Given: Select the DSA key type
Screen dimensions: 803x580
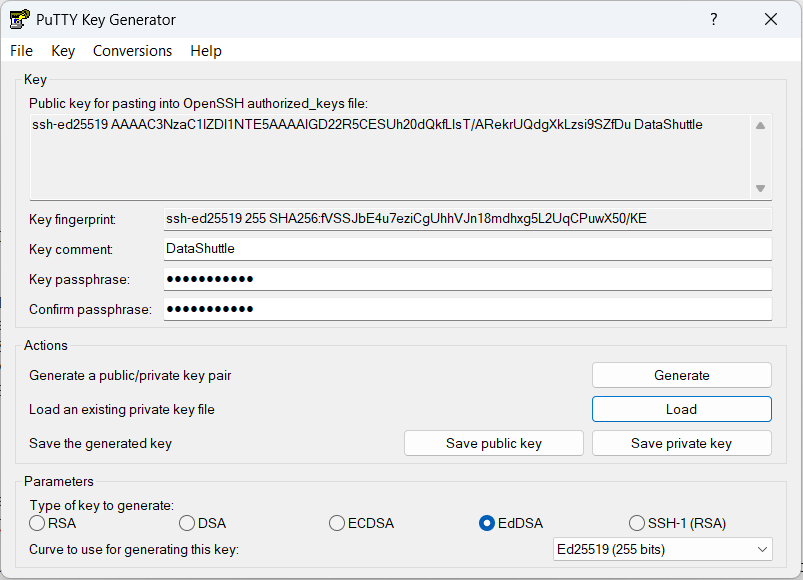Looking at the screenshot, I should pos(188,523).
